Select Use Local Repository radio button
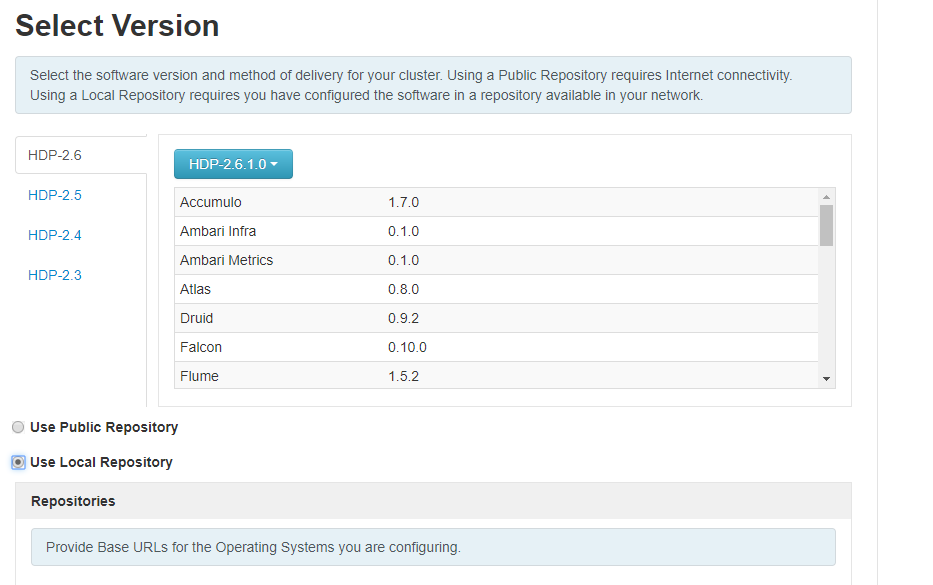Viewport: 933px width, 585px height. point(18,462)
